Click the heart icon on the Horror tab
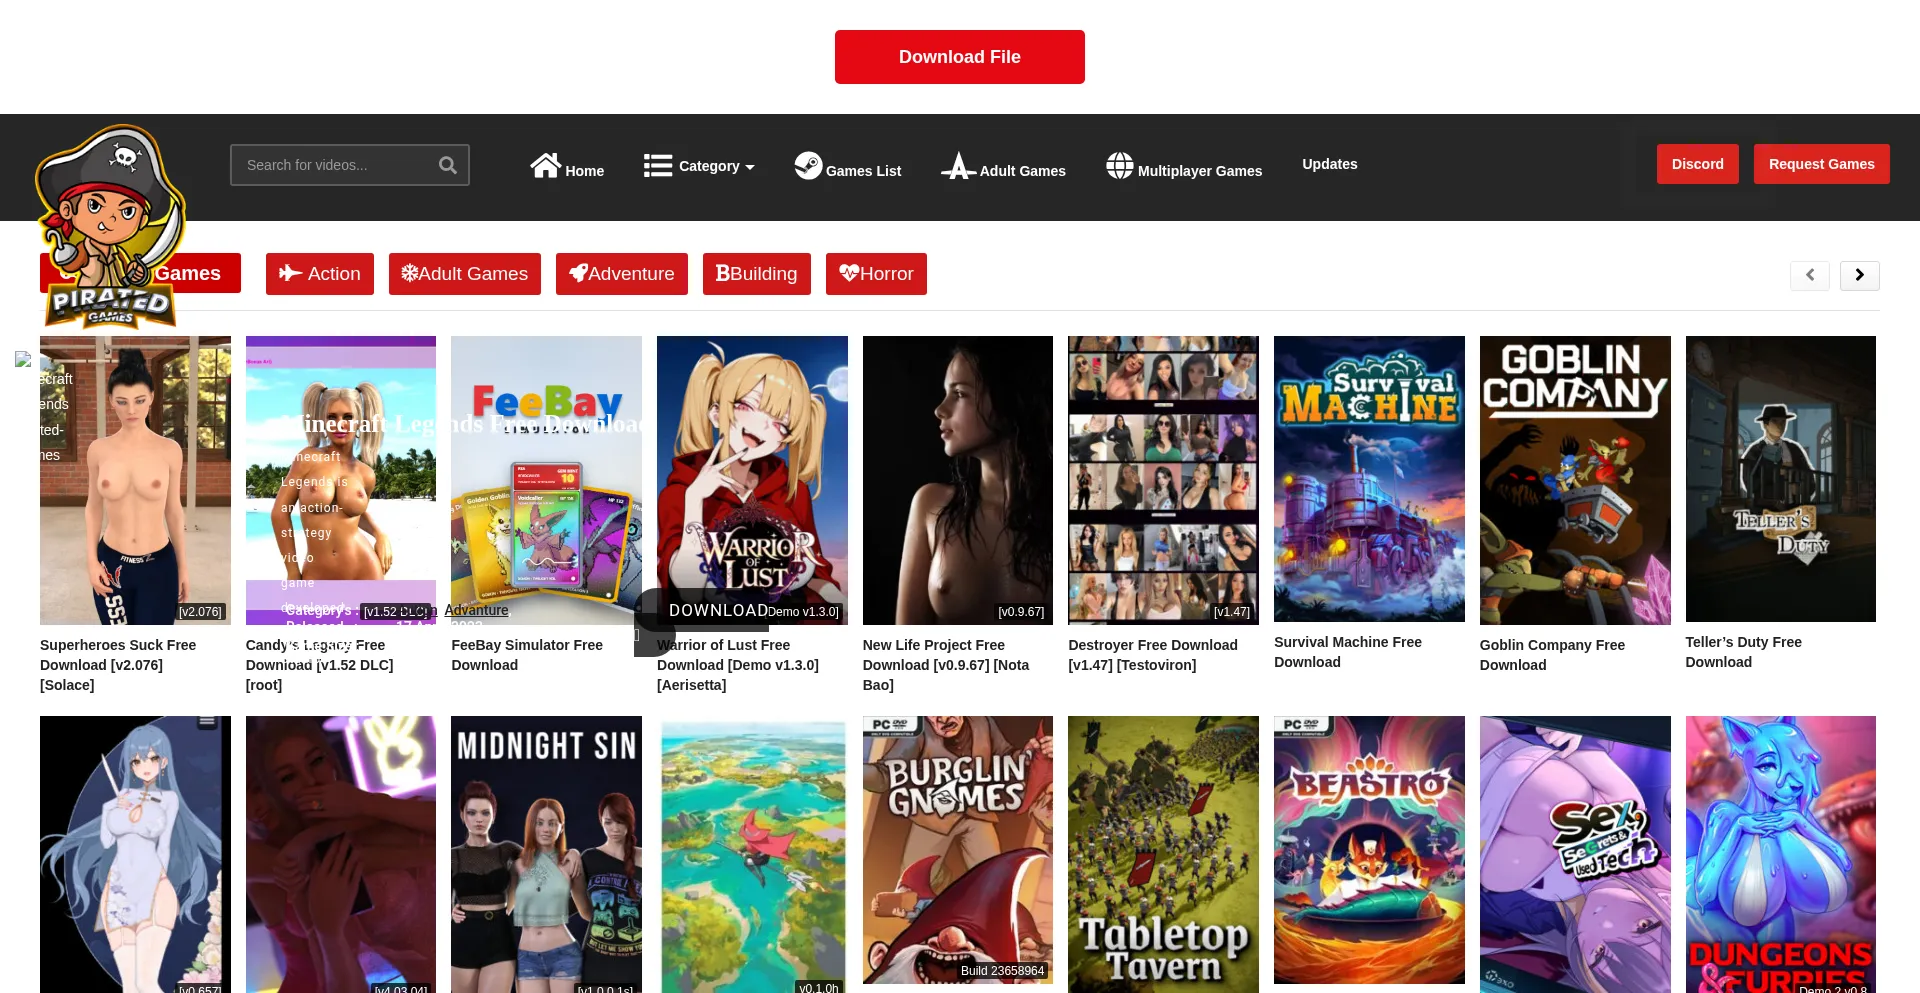Viewport: 1920px width, 993px height. 849,273
